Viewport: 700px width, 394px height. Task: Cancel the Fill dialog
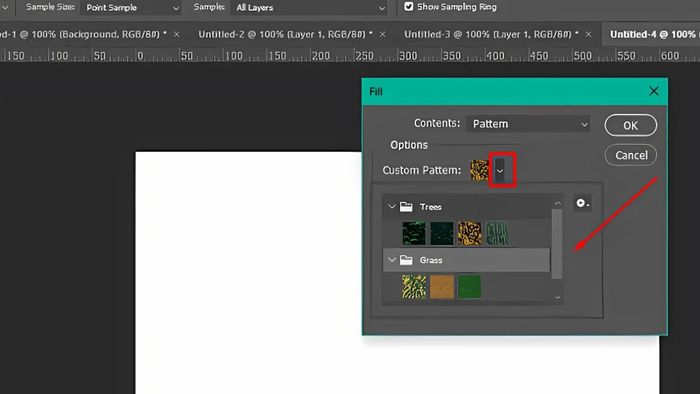coord(631,155)
